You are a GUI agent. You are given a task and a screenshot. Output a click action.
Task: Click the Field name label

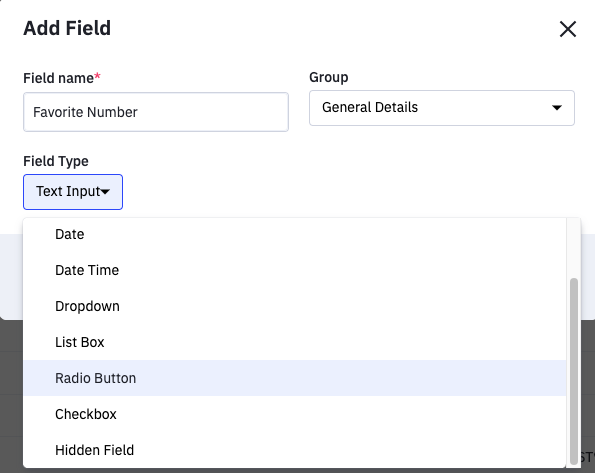coord(58,78)
